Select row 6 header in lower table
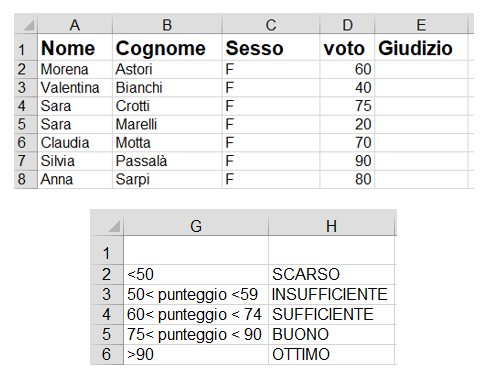The height and width of the screenshot is (380, 493). coord(107,354)
